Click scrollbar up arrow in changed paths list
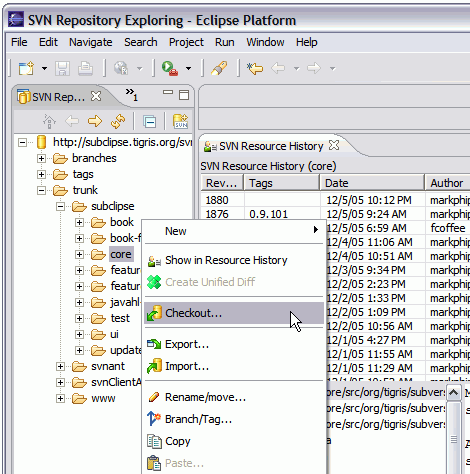This screenshot has height=474, width=470. coord(453,393)
